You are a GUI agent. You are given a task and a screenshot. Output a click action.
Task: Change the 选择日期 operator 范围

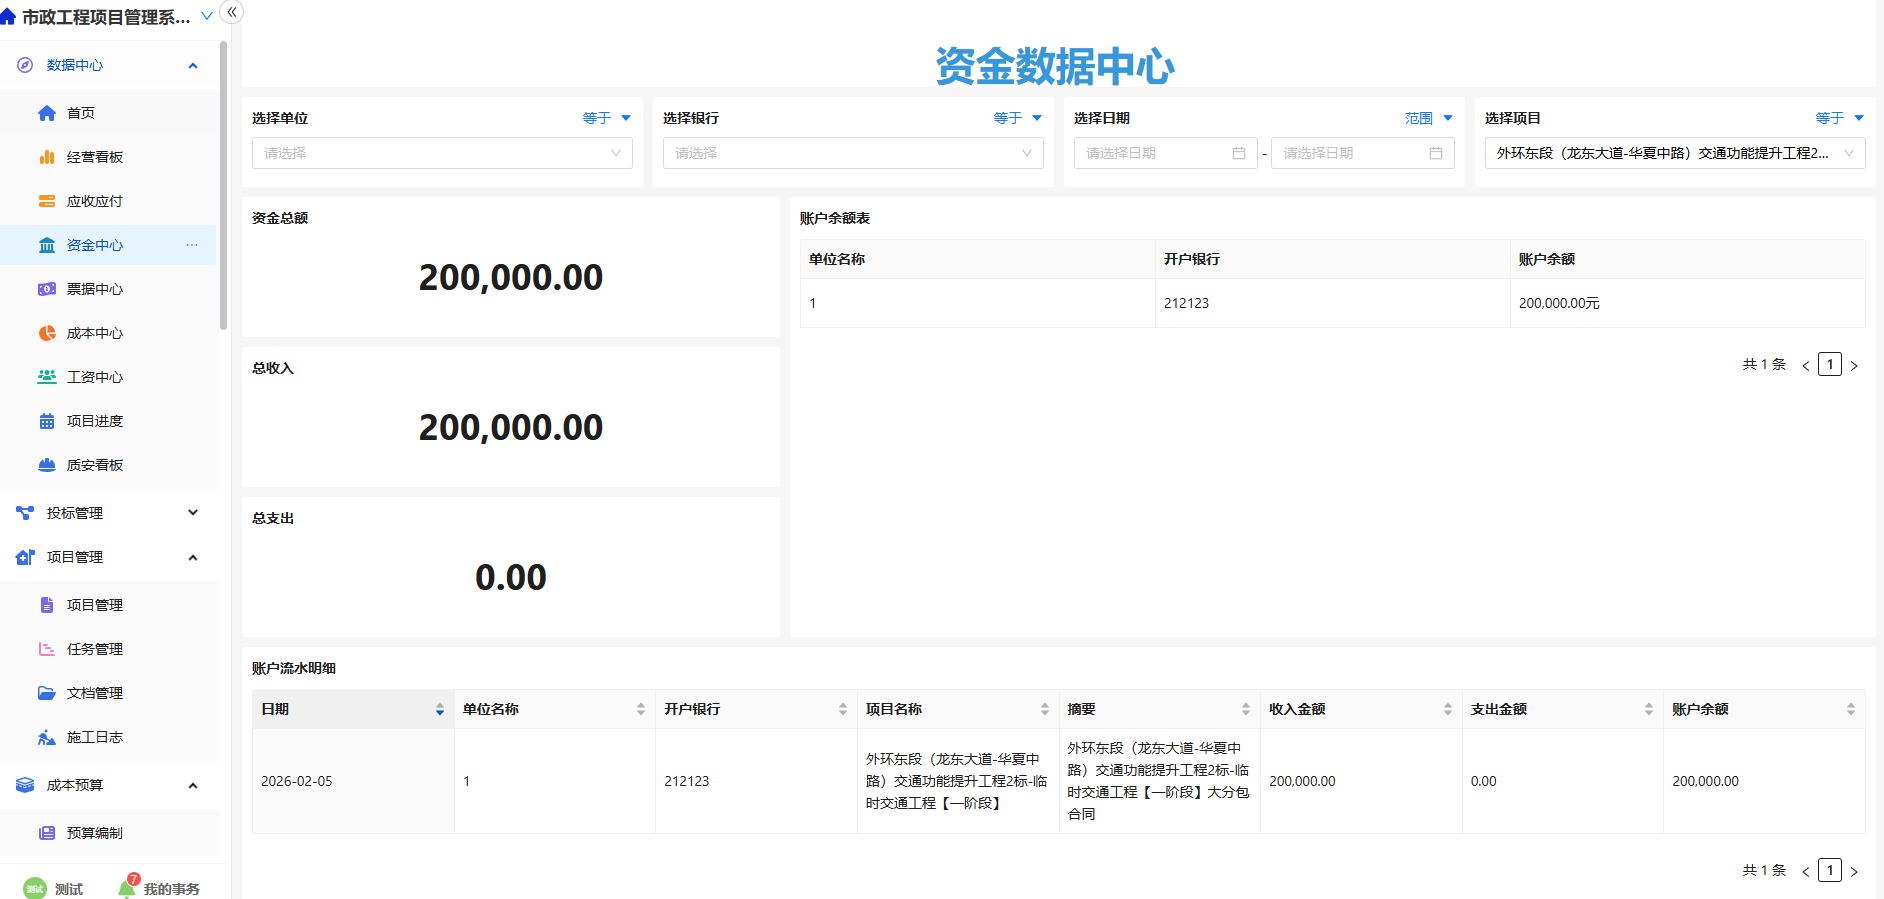1428,118
